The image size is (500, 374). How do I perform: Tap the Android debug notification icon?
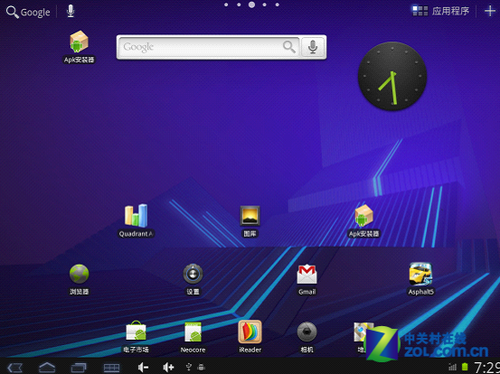point(201,367)
